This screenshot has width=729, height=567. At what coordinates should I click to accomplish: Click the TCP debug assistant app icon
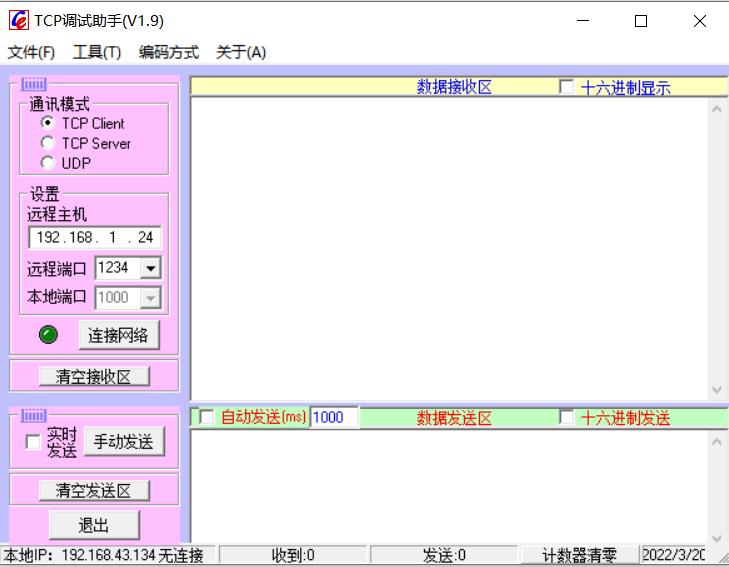19,20
